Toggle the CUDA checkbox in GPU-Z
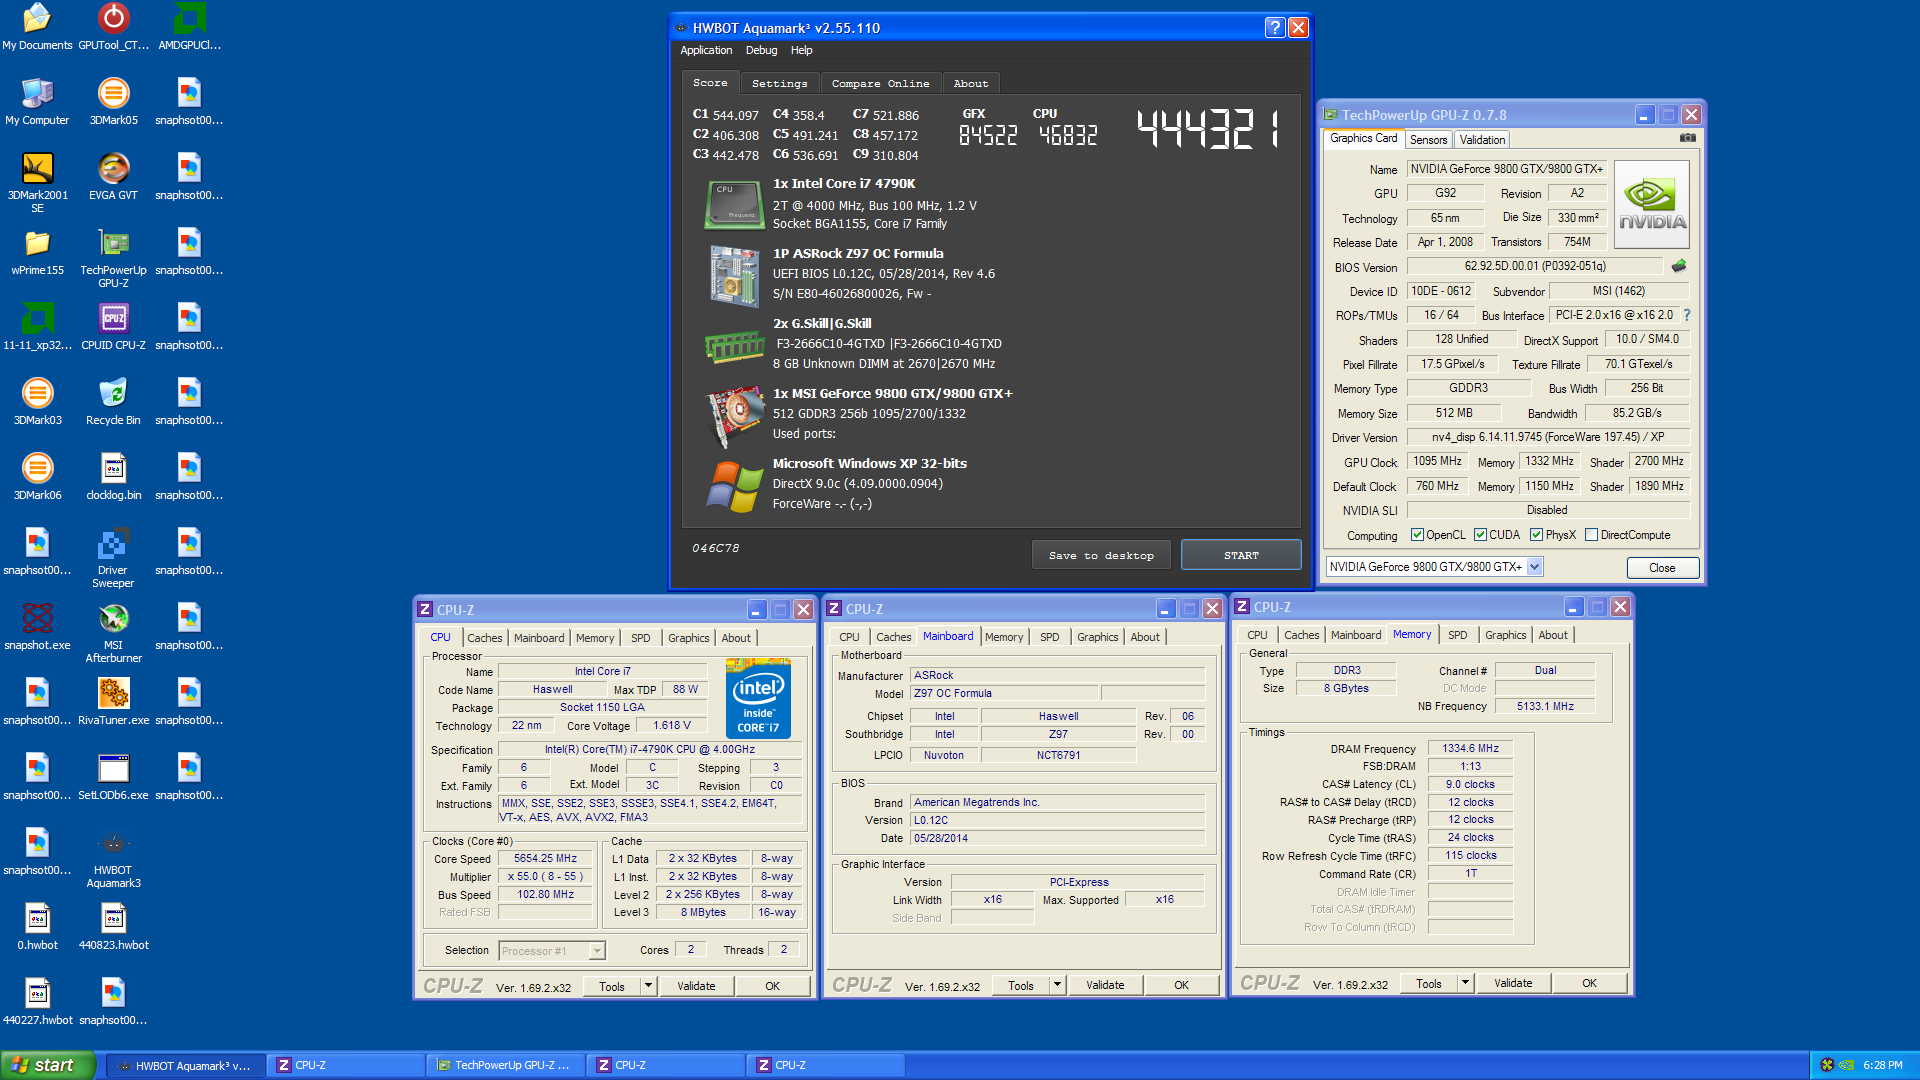The height and width of the screenshot is (1080, 1920). (1480, 535)
